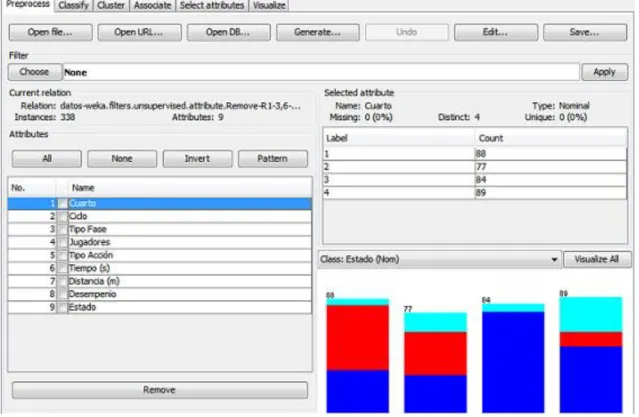The height and width of the screenshot is (417, 639).
Task: Click the No. column header
Action: click(32, 188)
